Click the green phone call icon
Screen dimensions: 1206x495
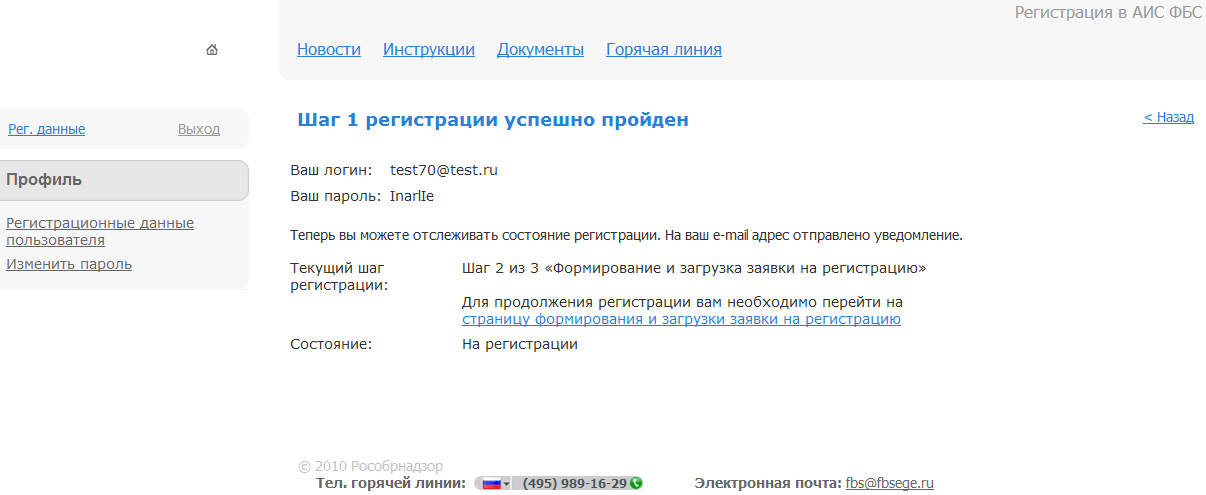tap(636, 483)
